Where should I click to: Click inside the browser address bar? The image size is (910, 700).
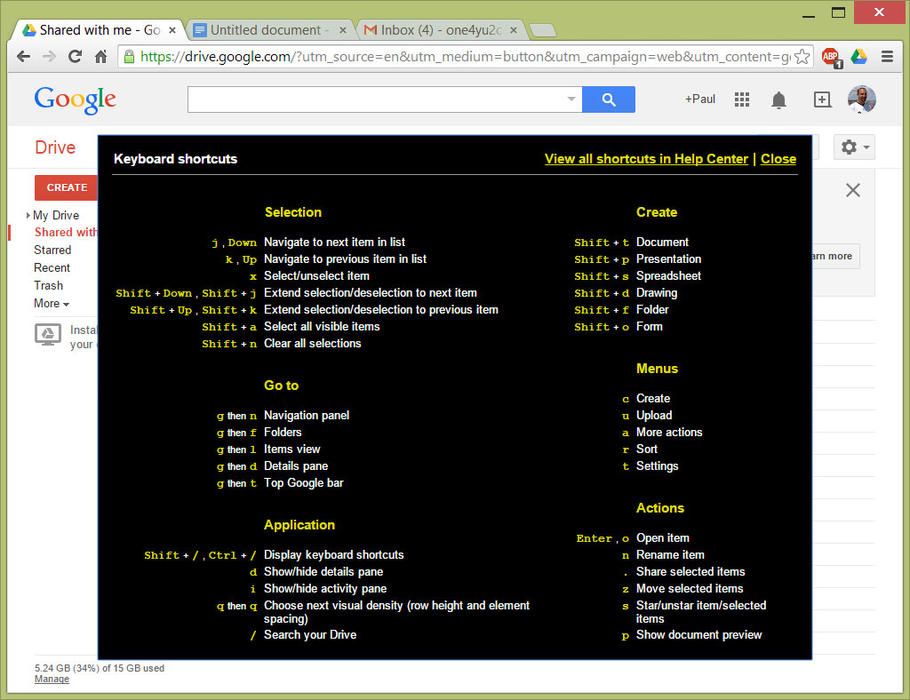(450, 57)
